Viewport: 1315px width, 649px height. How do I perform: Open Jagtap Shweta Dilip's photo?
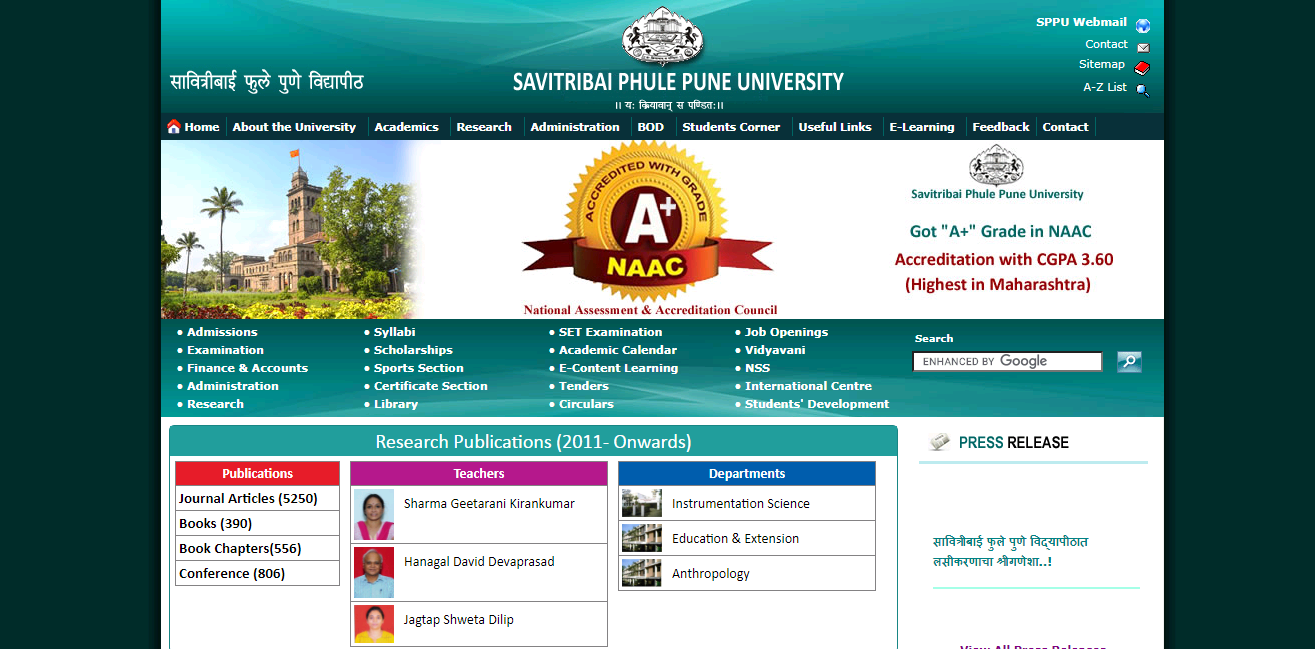click(x=374, y=624)
